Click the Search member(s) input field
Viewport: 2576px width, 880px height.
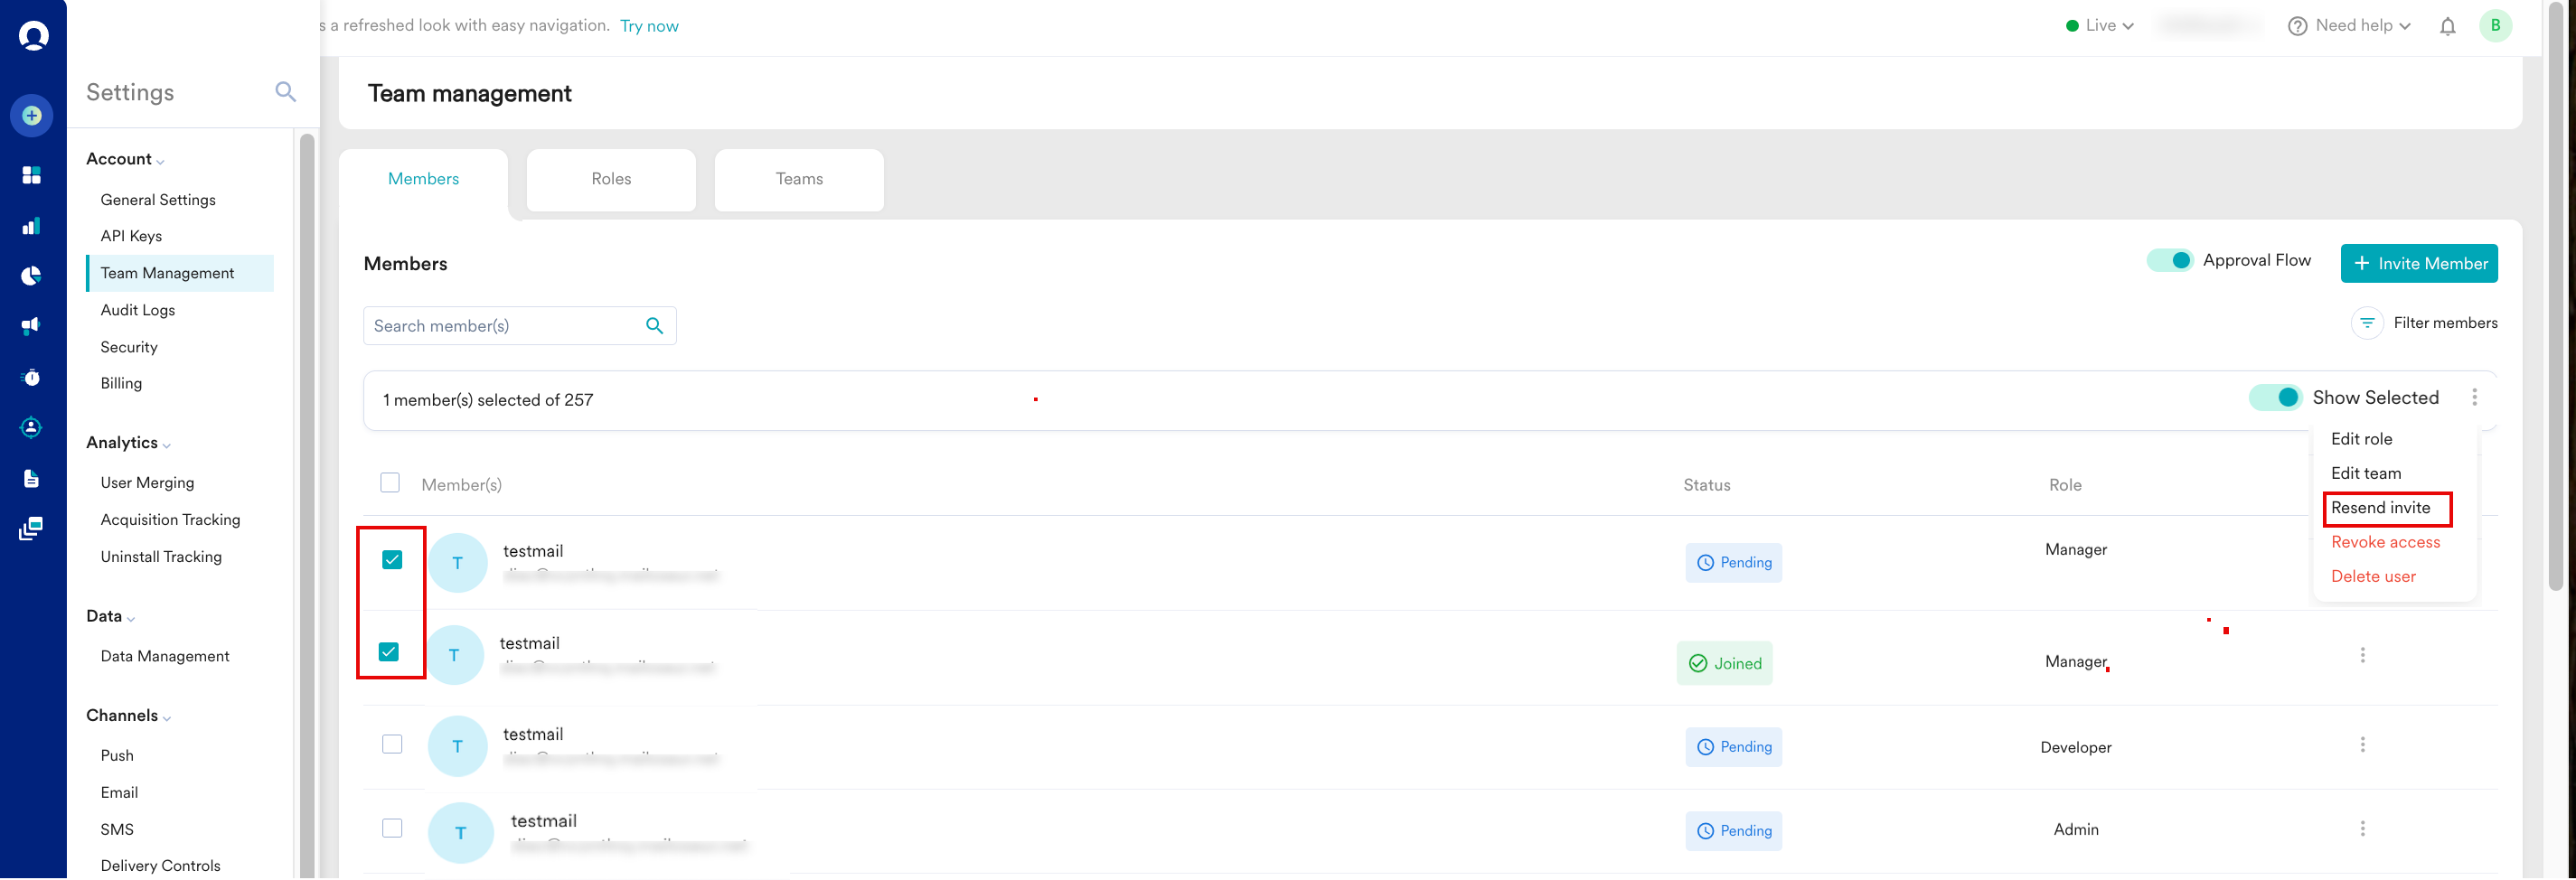point(505,326)
